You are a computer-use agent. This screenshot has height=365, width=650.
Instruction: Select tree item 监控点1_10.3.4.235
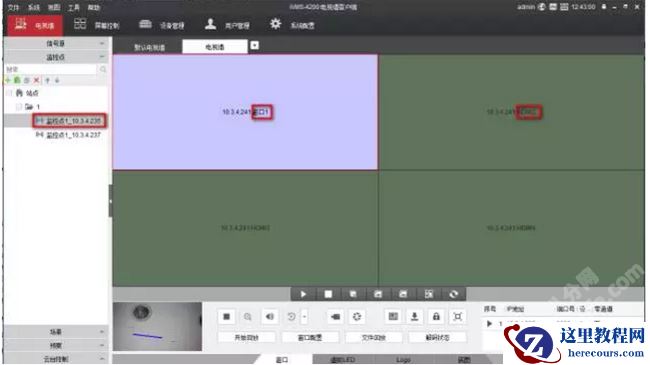pyautogui.click(x=69, y=121)
